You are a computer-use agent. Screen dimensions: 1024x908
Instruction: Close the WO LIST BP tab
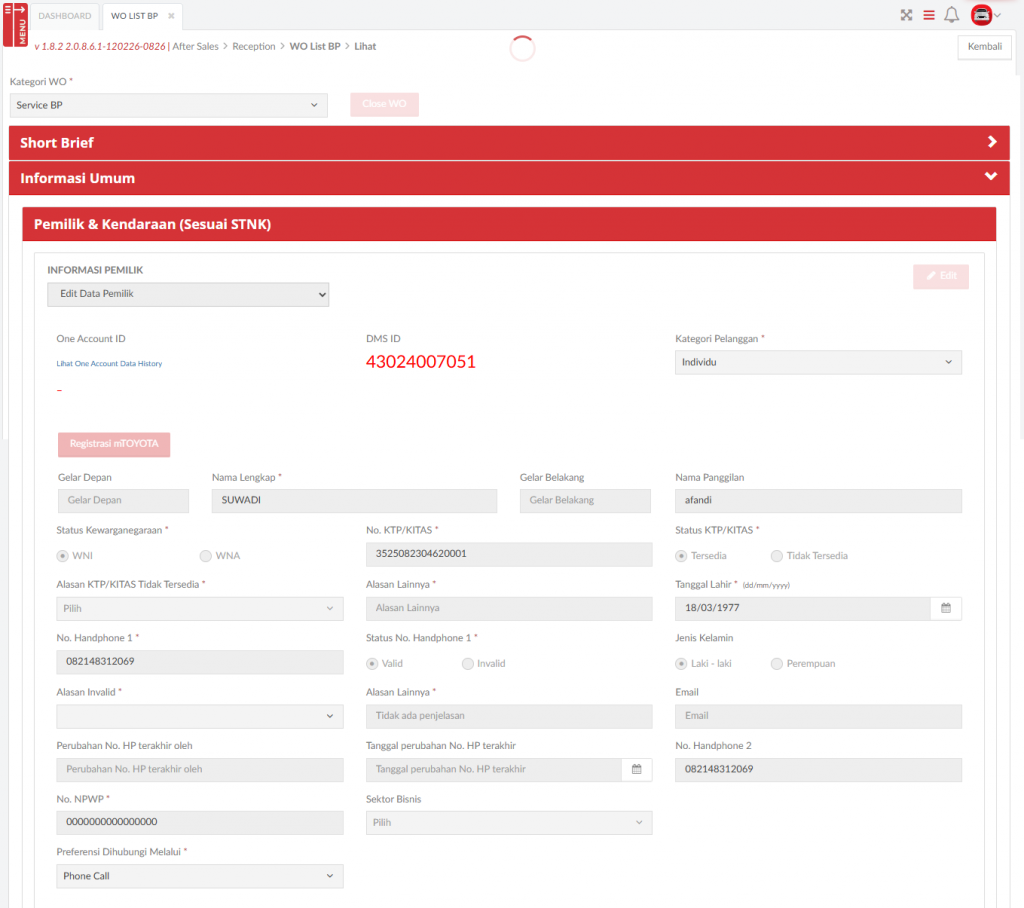click(171, 16)
